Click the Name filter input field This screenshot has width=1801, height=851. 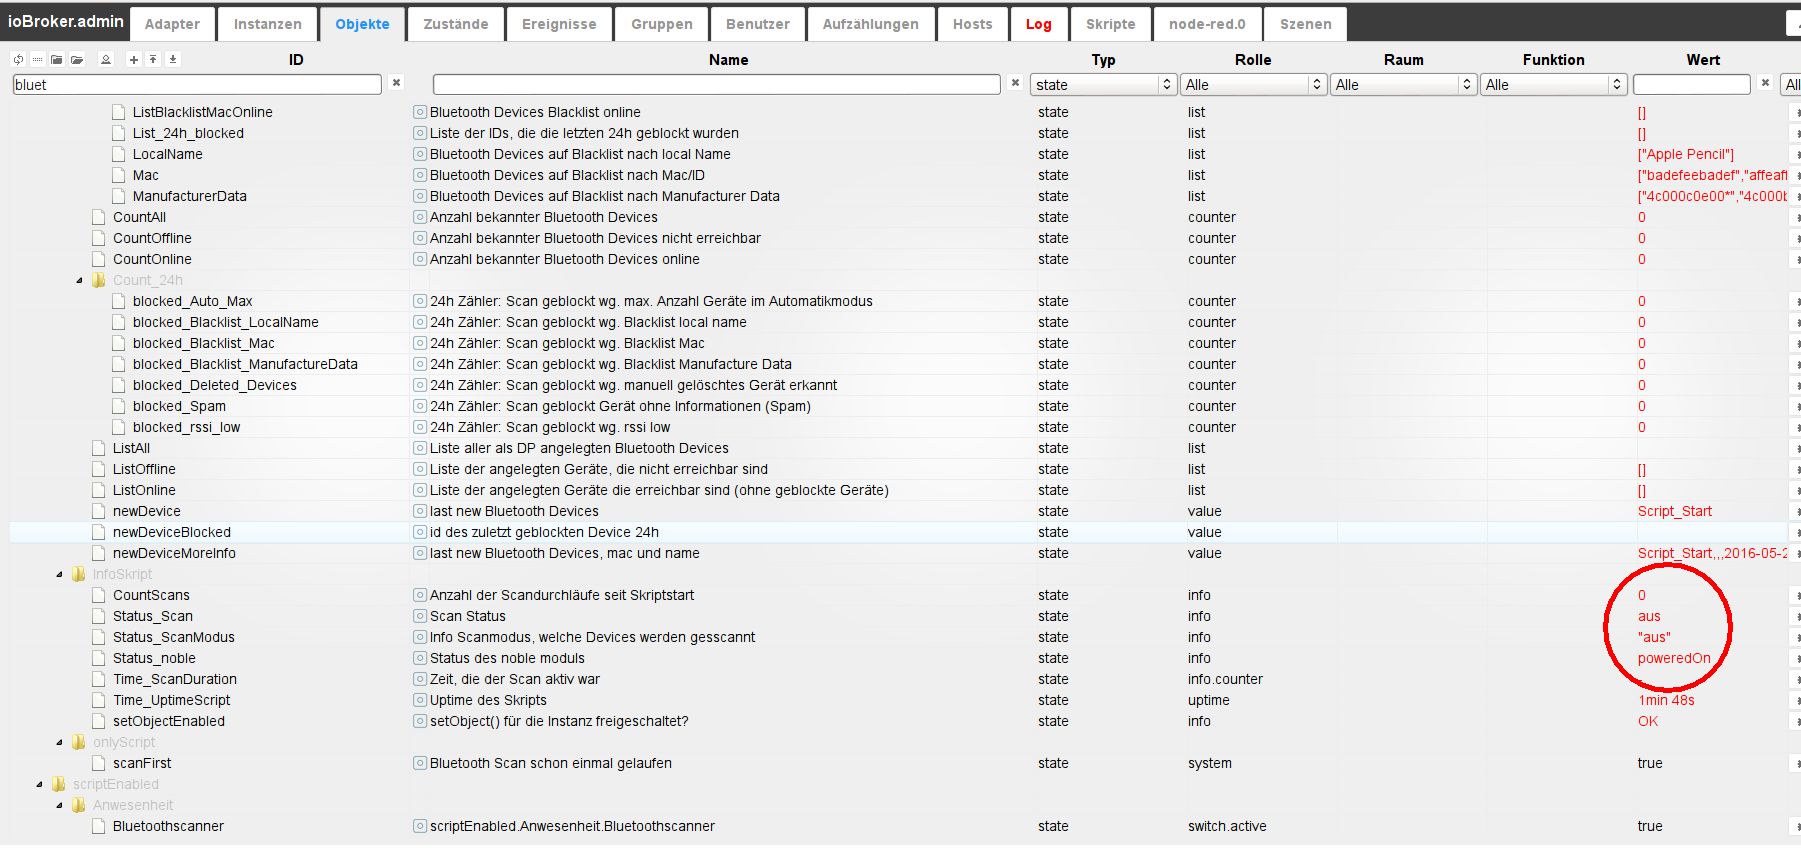click(716, 85)
